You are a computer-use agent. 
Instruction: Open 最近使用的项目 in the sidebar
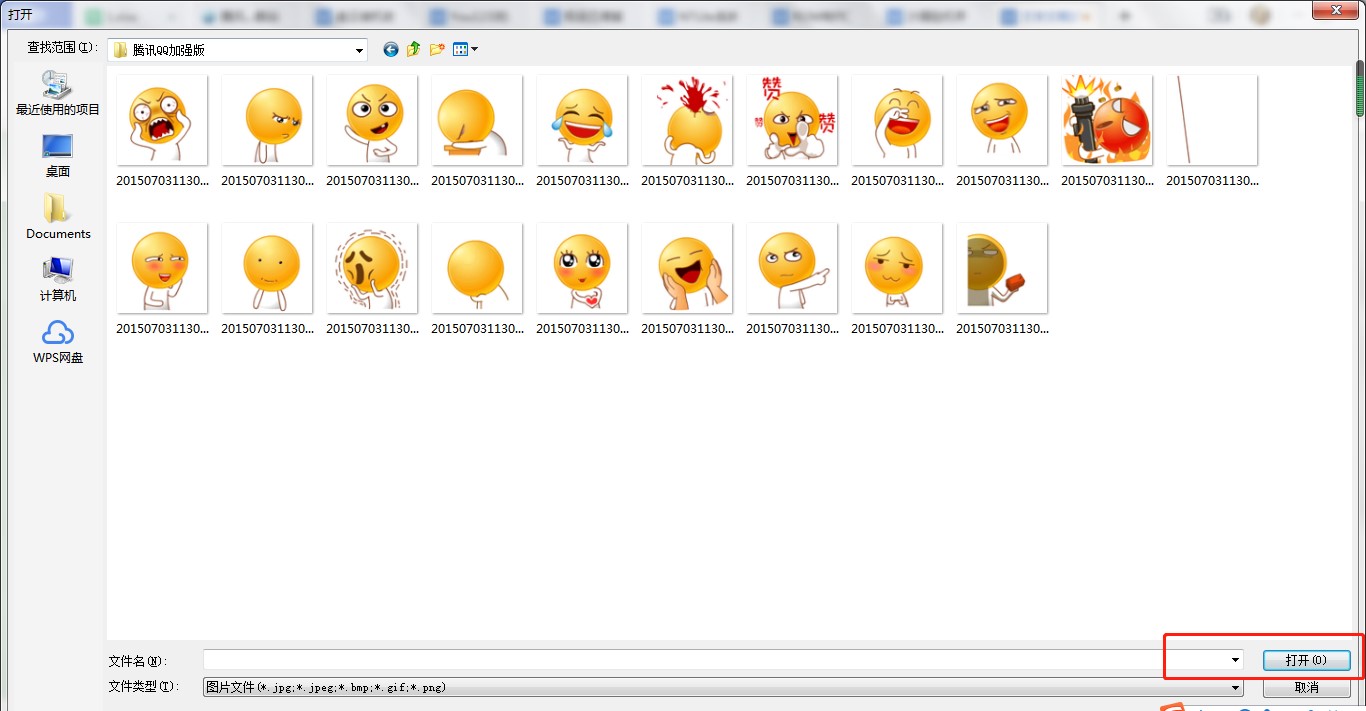click(57, 95)
